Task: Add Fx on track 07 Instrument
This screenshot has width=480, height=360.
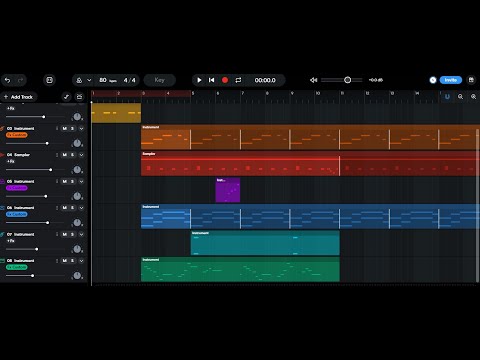Action: [11, 241]
